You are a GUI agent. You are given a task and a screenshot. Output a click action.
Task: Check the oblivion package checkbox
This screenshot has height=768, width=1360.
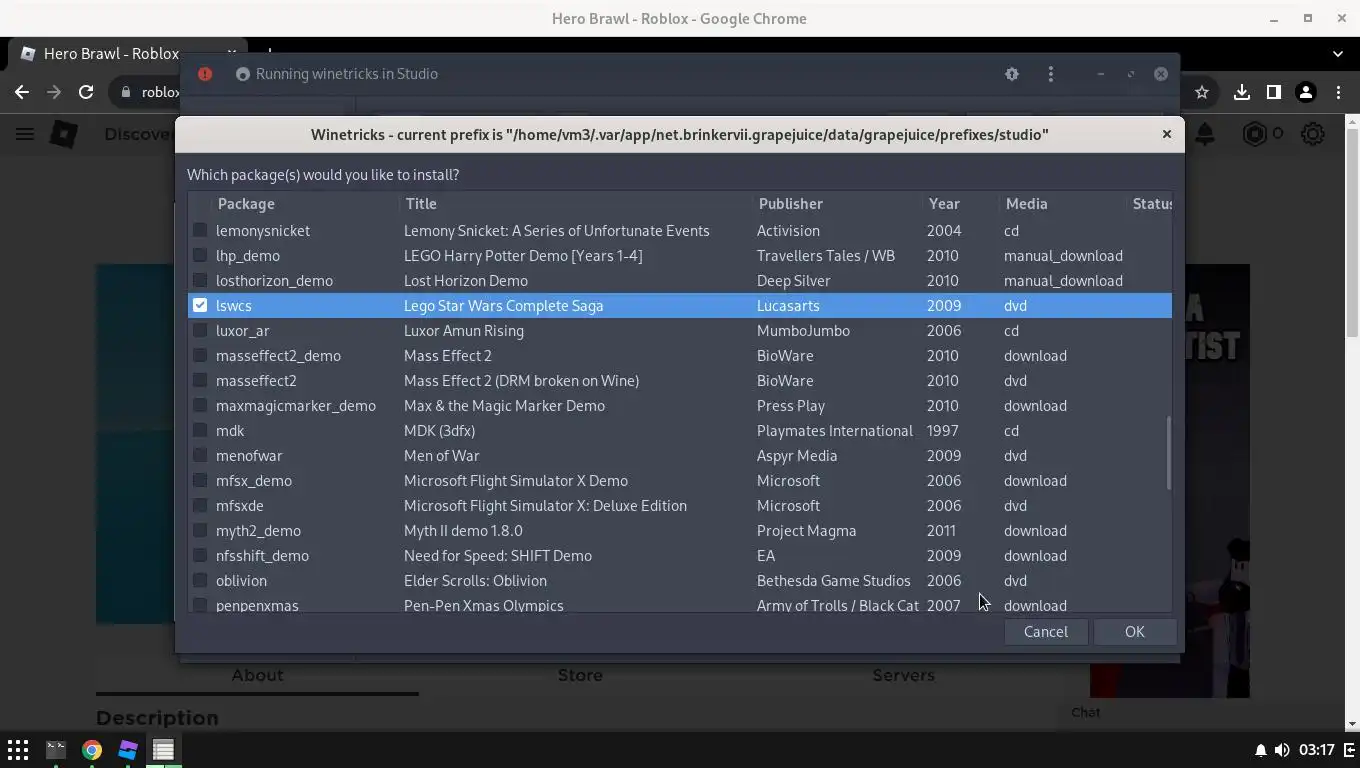[x=200, y=581]
